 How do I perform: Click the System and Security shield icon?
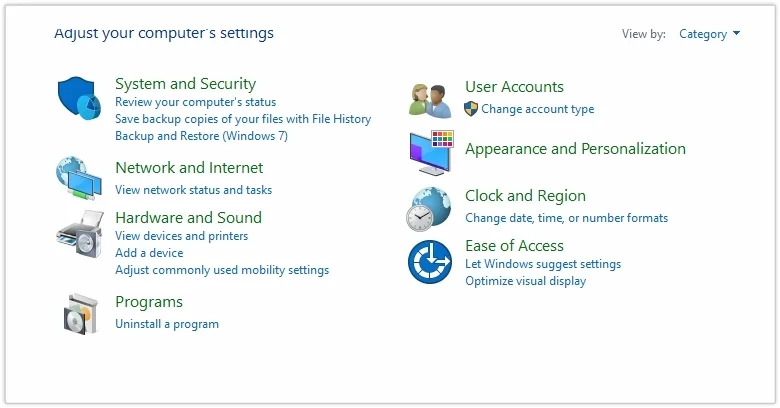tap(80, 99)
